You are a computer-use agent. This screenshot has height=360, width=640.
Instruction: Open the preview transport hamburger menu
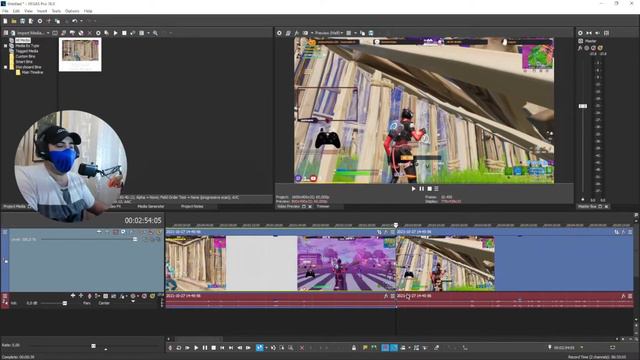pos(436,189)
